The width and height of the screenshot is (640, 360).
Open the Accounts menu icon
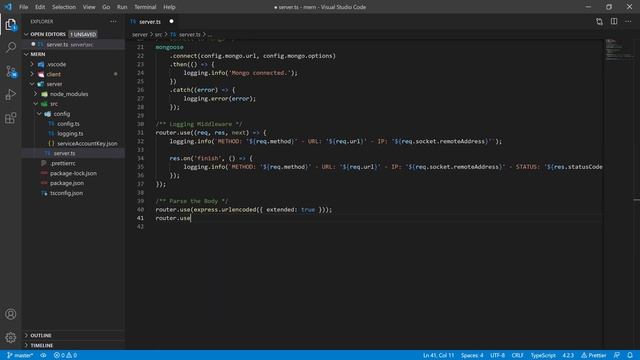(x=11, y=314)
